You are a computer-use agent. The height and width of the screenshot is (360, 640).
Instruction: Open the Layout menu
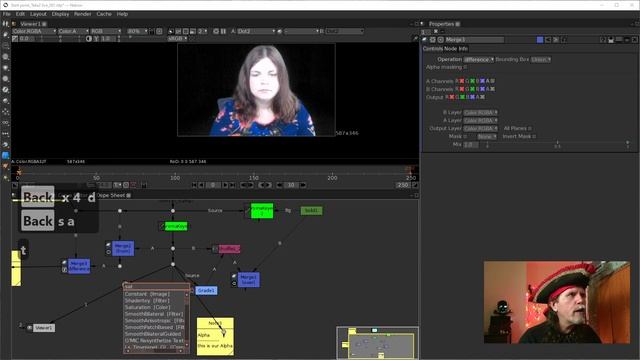pyautogui.click(x=38, y=14)
